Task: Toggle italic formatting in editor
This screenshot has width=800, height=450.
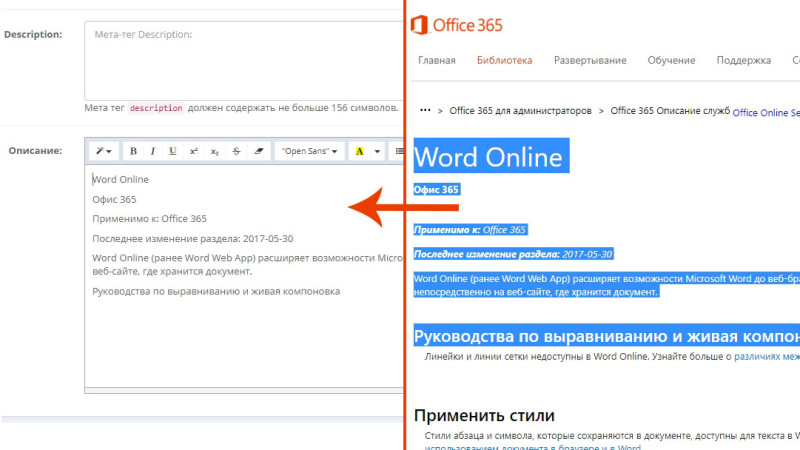Action: [x=153, y=151]
